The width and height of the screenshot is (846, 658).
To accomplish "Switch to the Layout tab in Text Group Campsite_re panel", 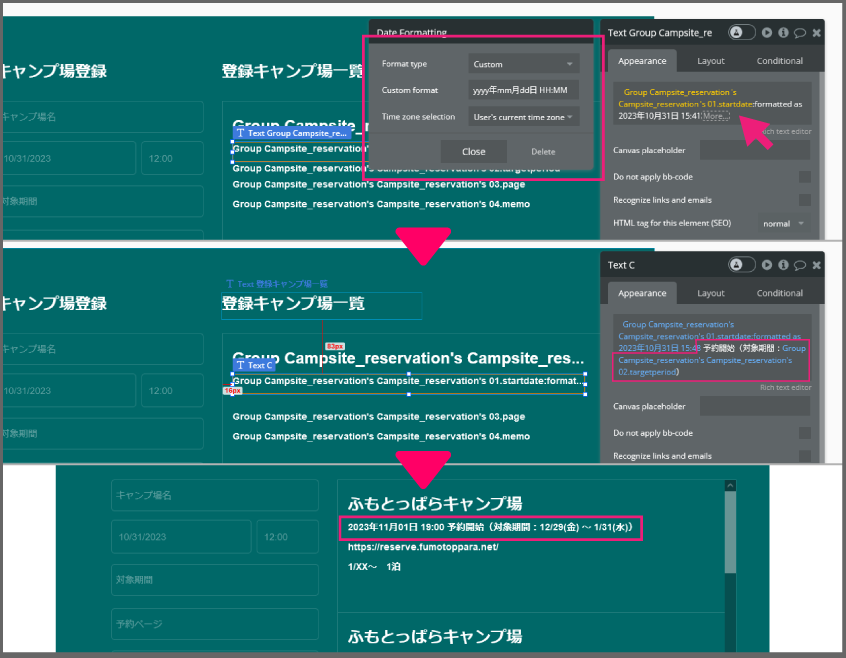I will coord(711,61).
